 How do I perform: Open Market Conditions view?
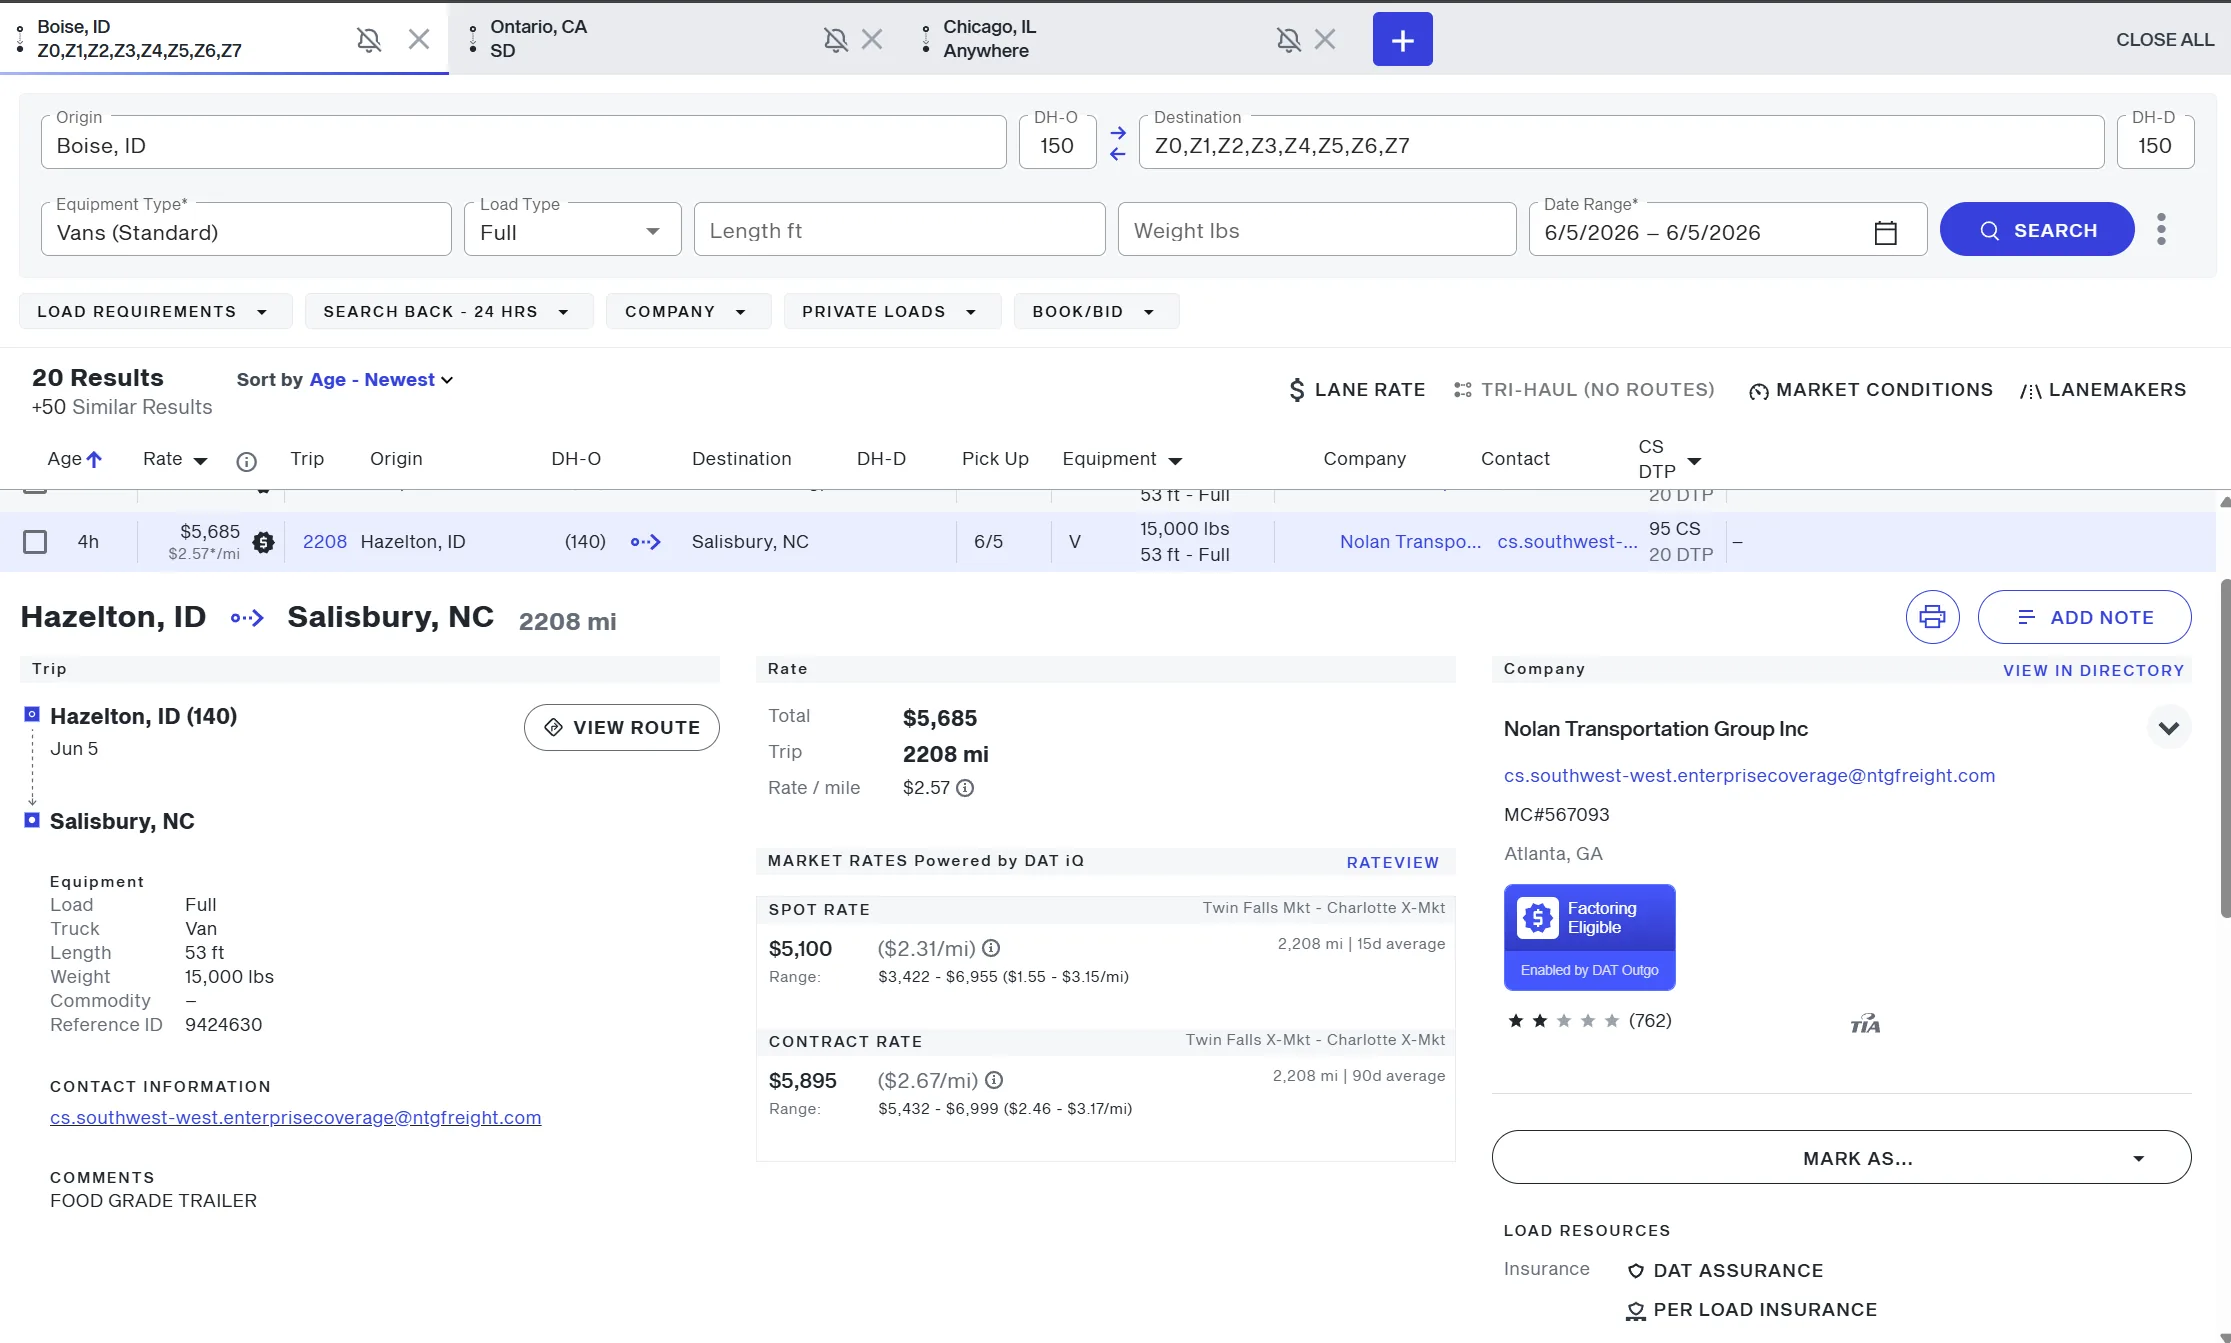click(x=1870, y=390)
